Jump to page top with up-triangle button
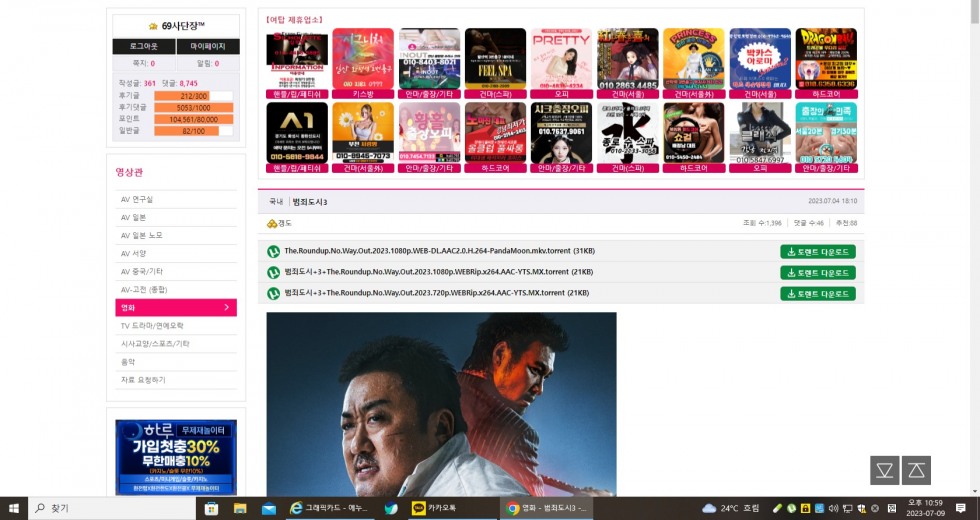Viewport: 980px width, 520px height. tap(916, 470)
